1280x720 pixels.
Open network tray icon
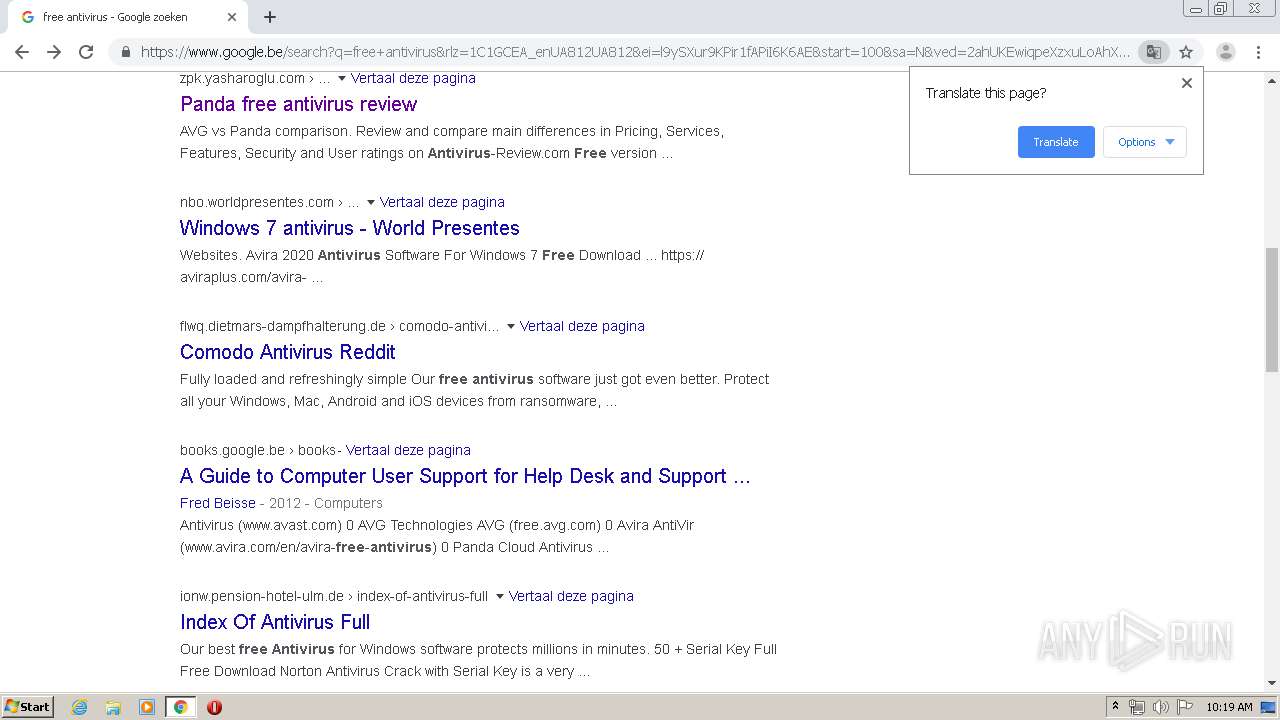pyautogui.click(x=1137, y=707)
